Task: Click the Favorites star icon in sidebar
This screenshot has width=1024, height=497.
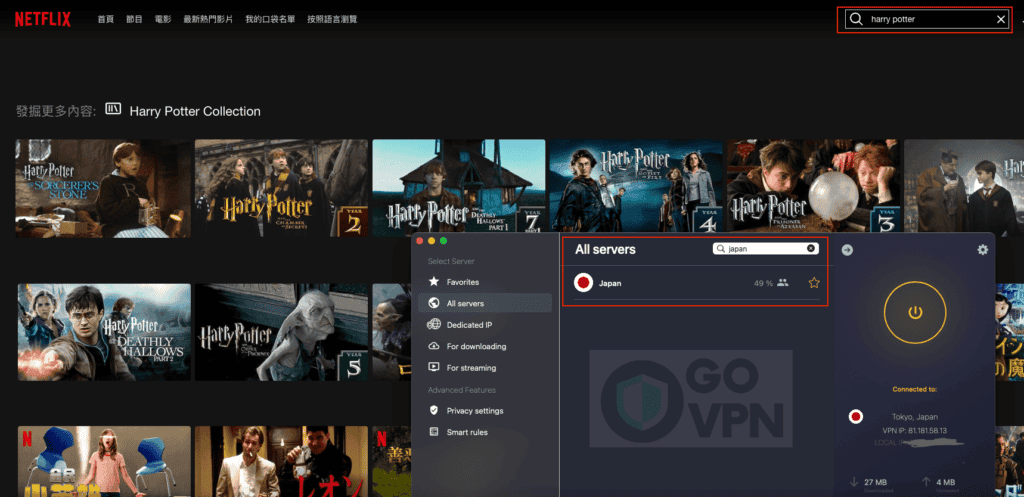Action: pos(434,281)
